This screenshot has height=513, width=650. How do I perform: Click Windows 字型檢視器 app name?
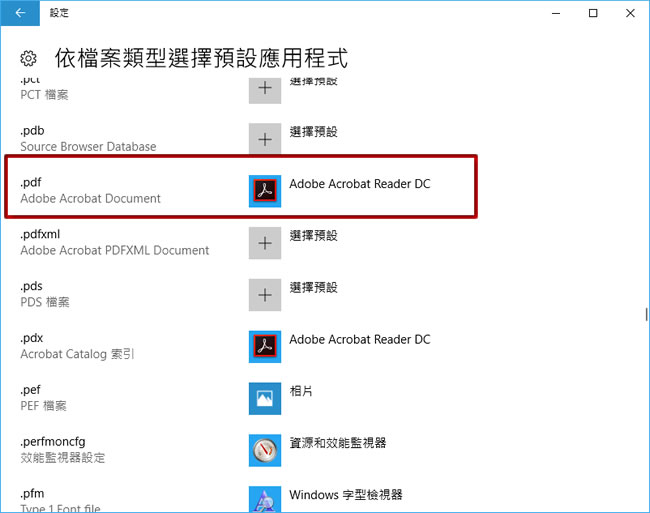click(x=346, y=494)
